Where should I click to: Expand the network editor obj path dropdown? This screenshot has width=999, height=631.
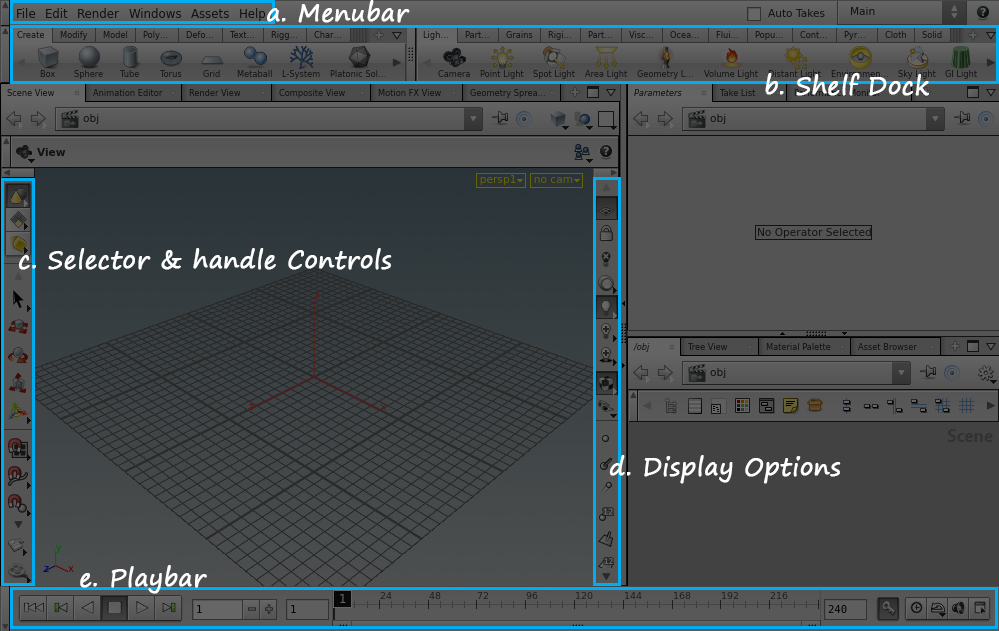(901, 373)
